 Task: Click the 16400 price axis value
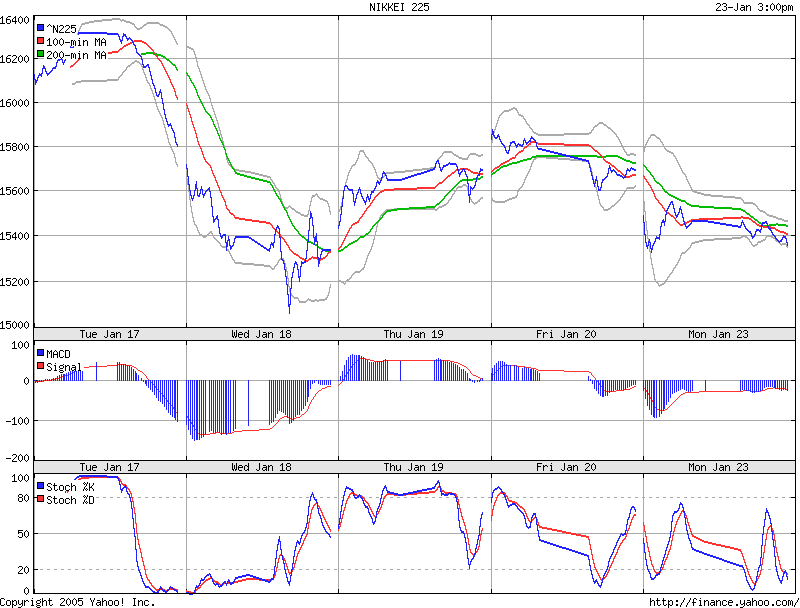(x=15, y=20)
